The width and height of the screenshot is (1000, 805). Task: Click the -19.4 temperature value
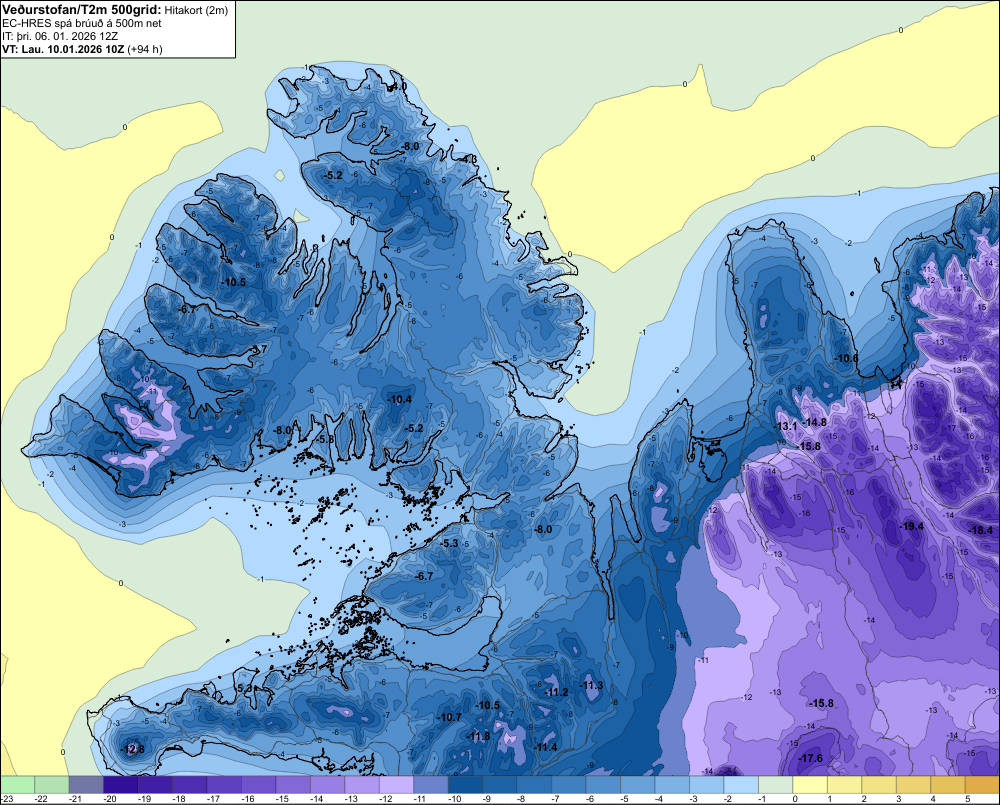click(911, 526)
